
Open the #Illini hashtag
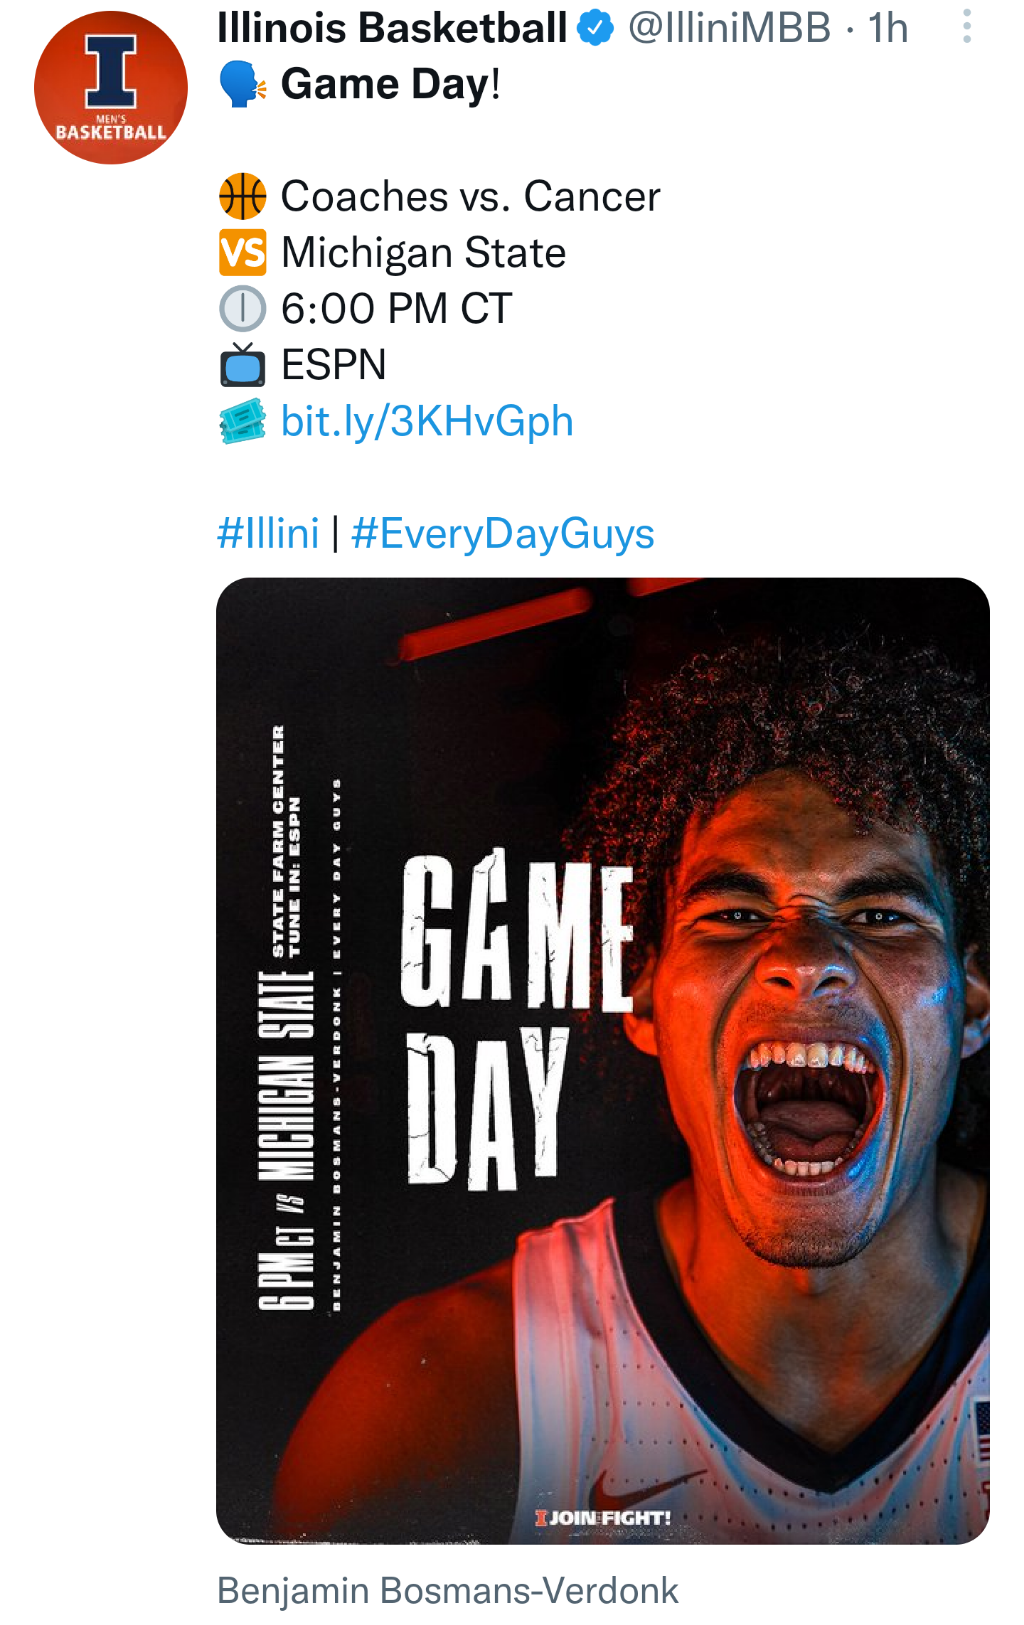(268, 533)
